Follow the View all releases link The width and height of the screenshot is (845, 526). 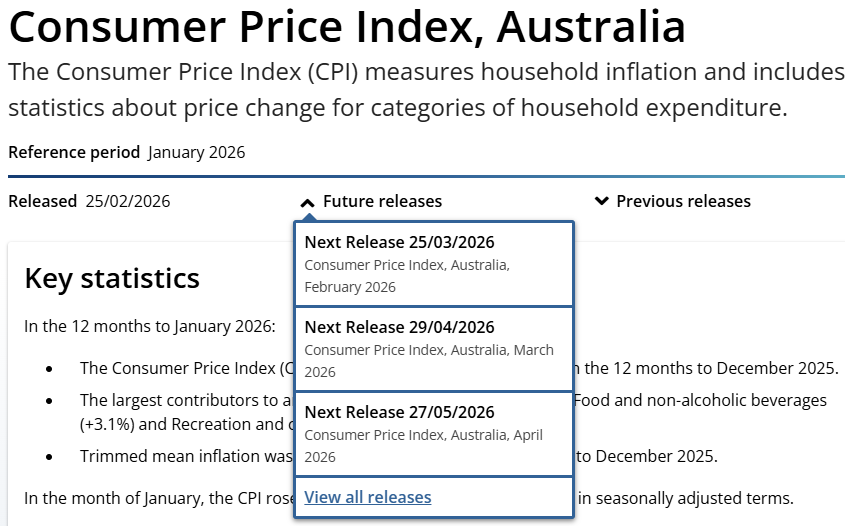click(x=368, y=497)
